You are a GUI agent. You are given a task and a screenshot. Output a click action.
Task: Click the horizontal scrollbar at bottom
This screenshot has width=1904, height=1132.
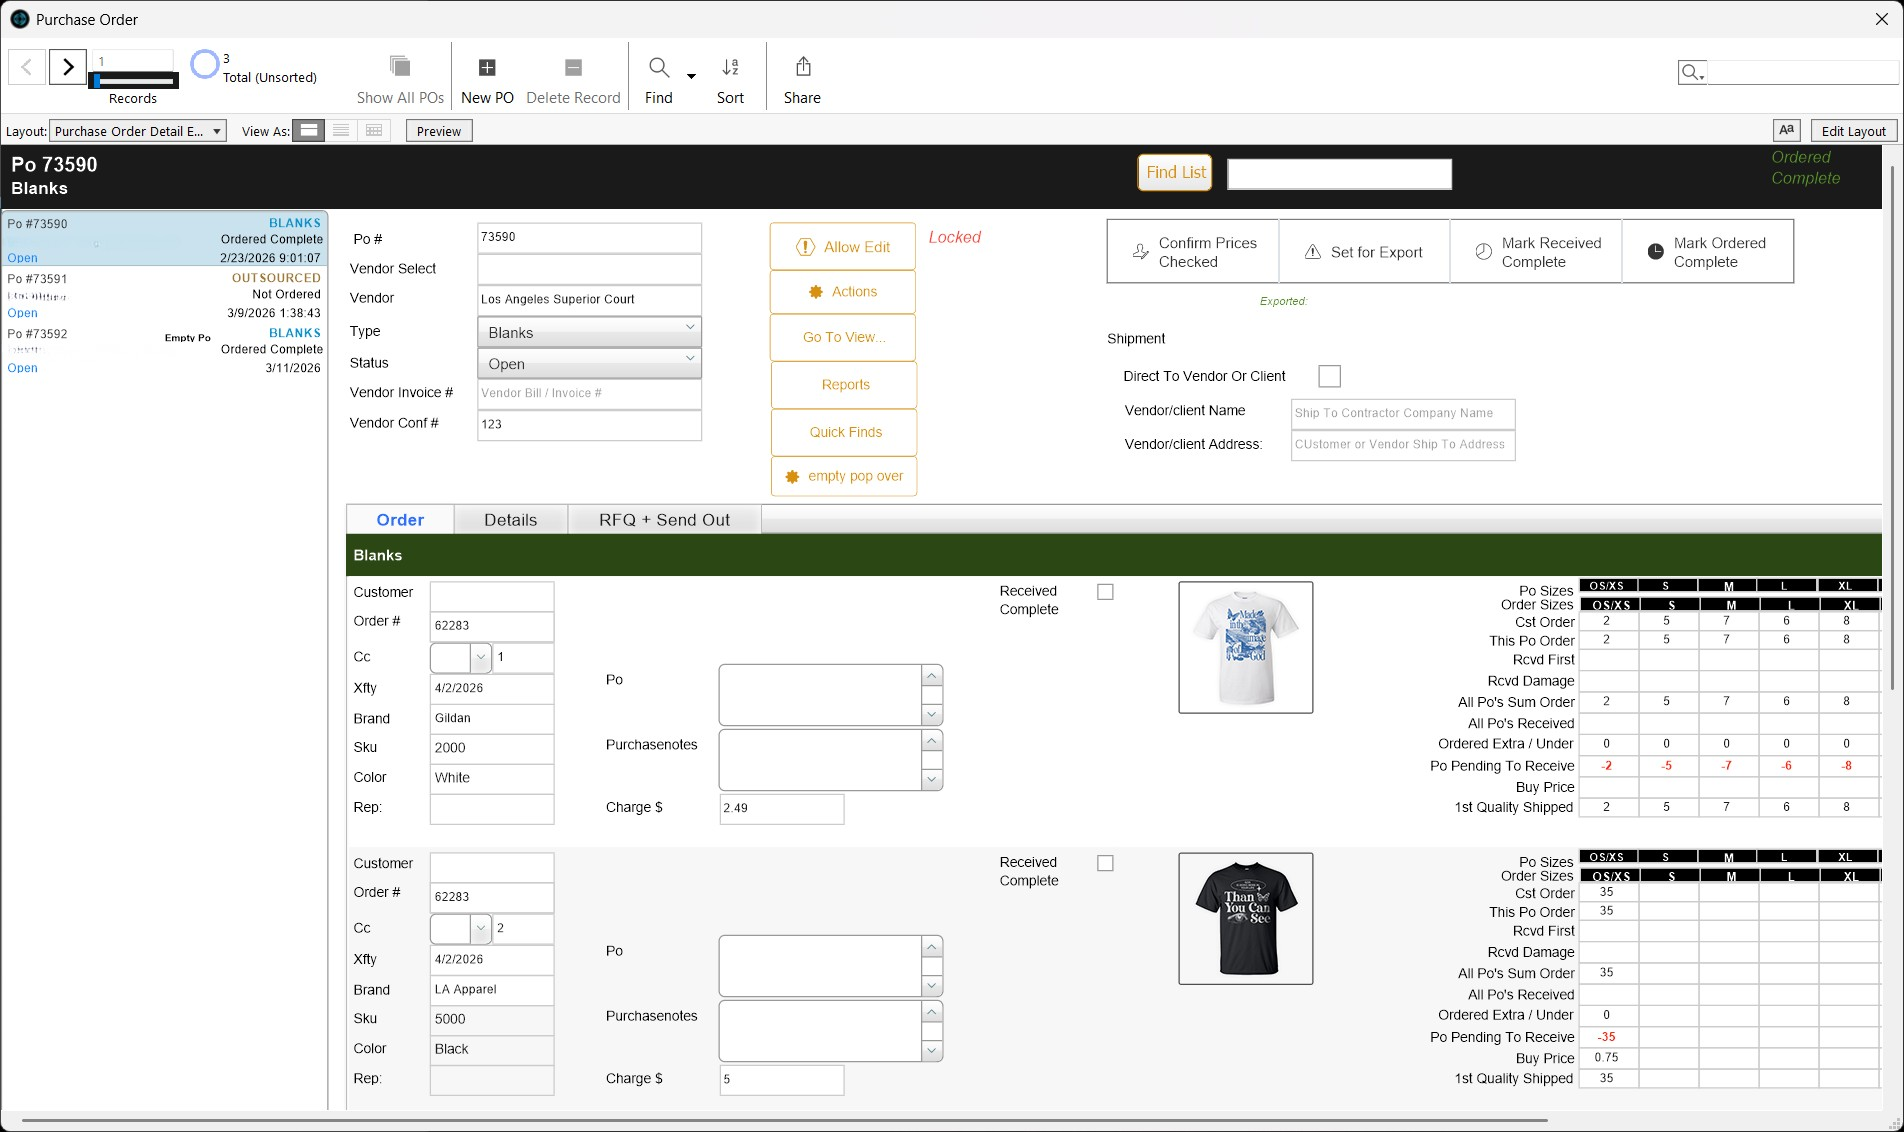pos(785,1120)
